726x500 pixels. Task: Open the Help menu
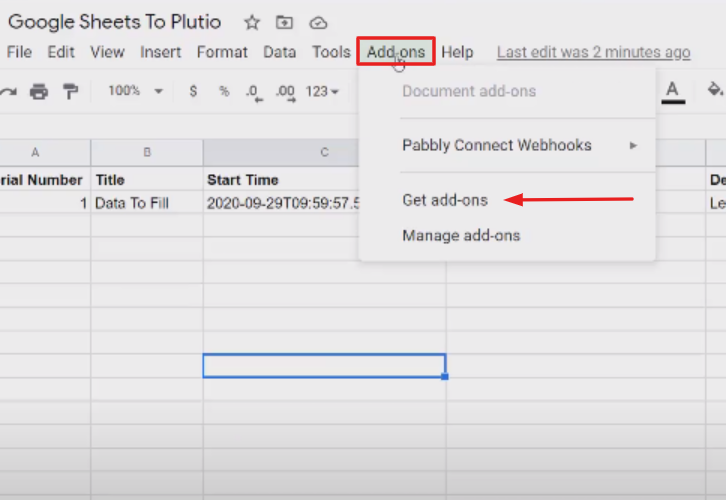[x=457, y=52]
